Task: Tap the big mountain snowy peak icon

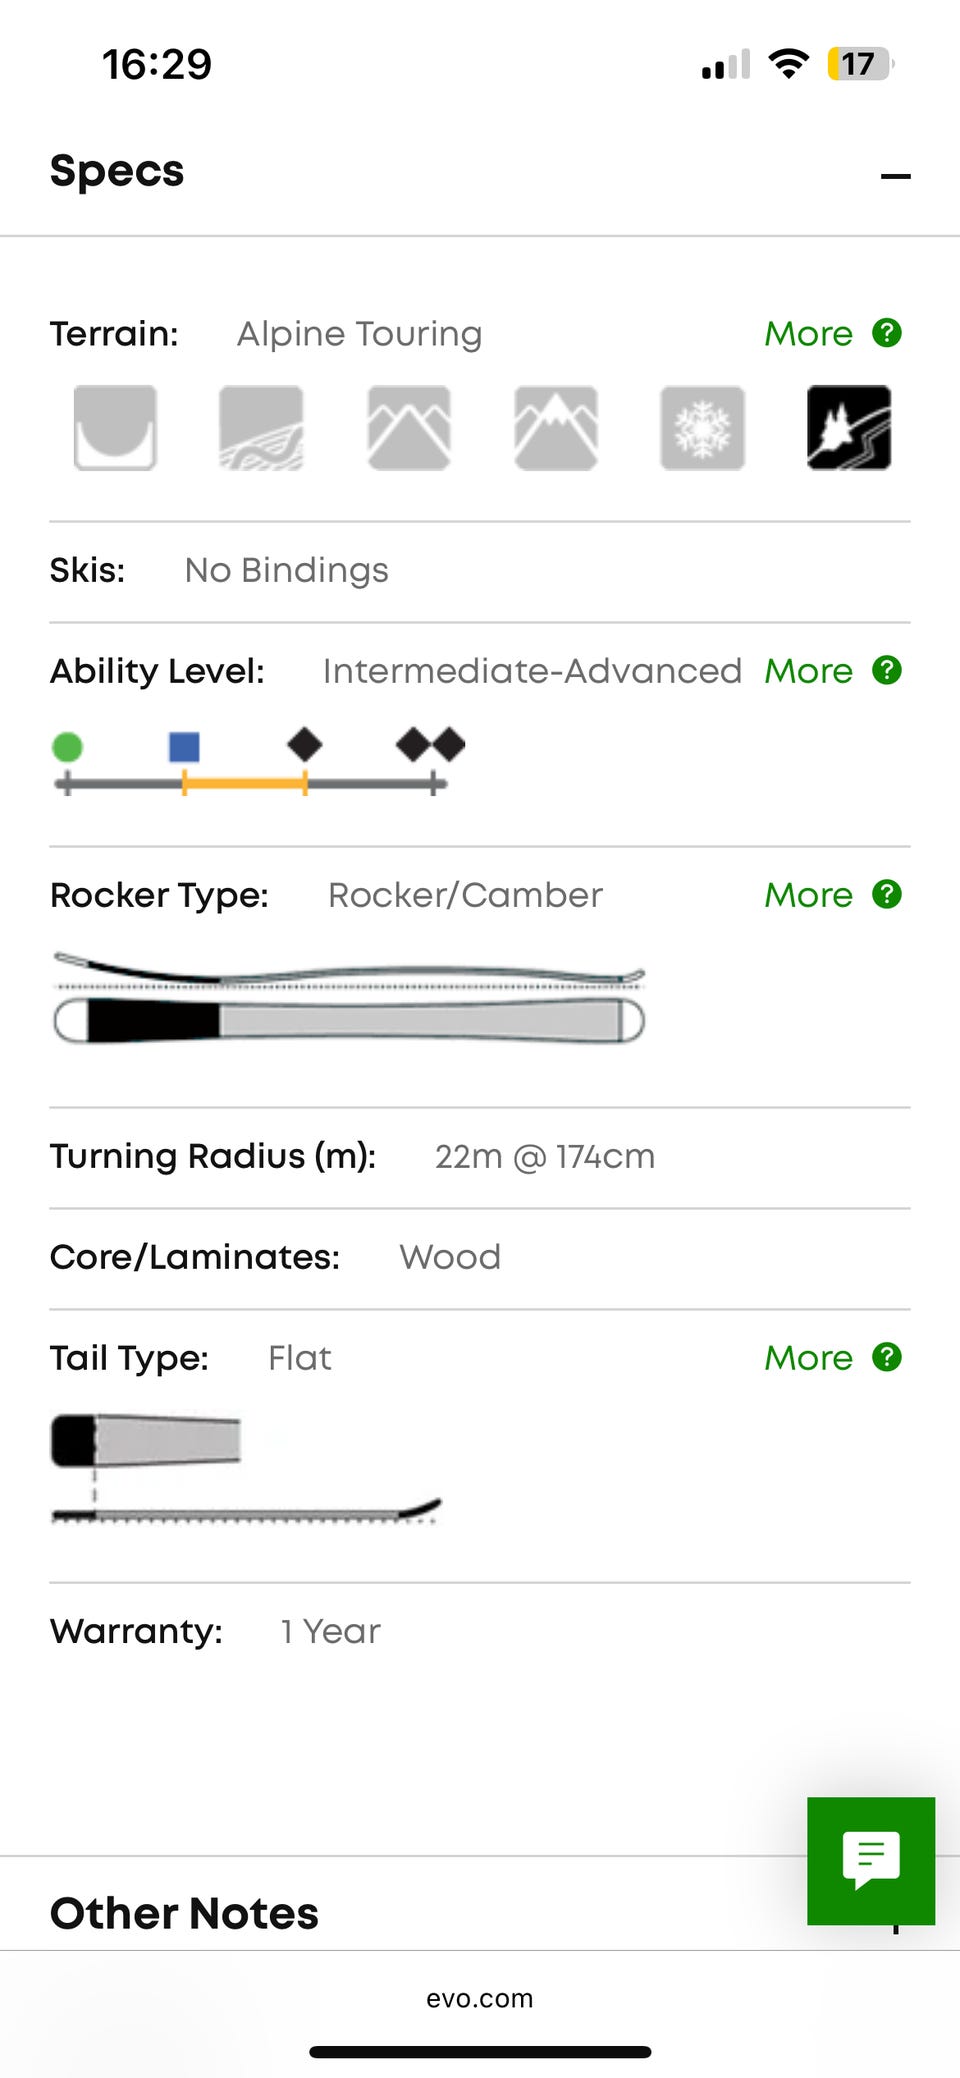Action: coord(556,428)
